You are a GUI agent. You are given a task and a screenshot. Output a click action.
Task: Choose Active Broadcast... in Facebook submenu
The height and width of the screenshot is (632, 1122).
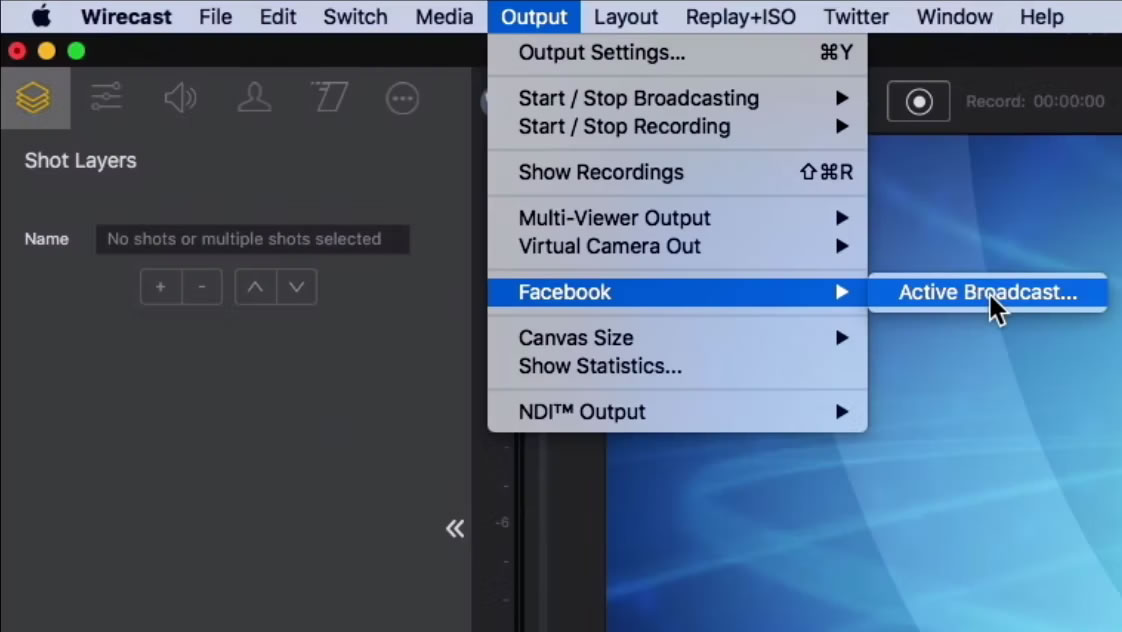(x=987, y=292)
